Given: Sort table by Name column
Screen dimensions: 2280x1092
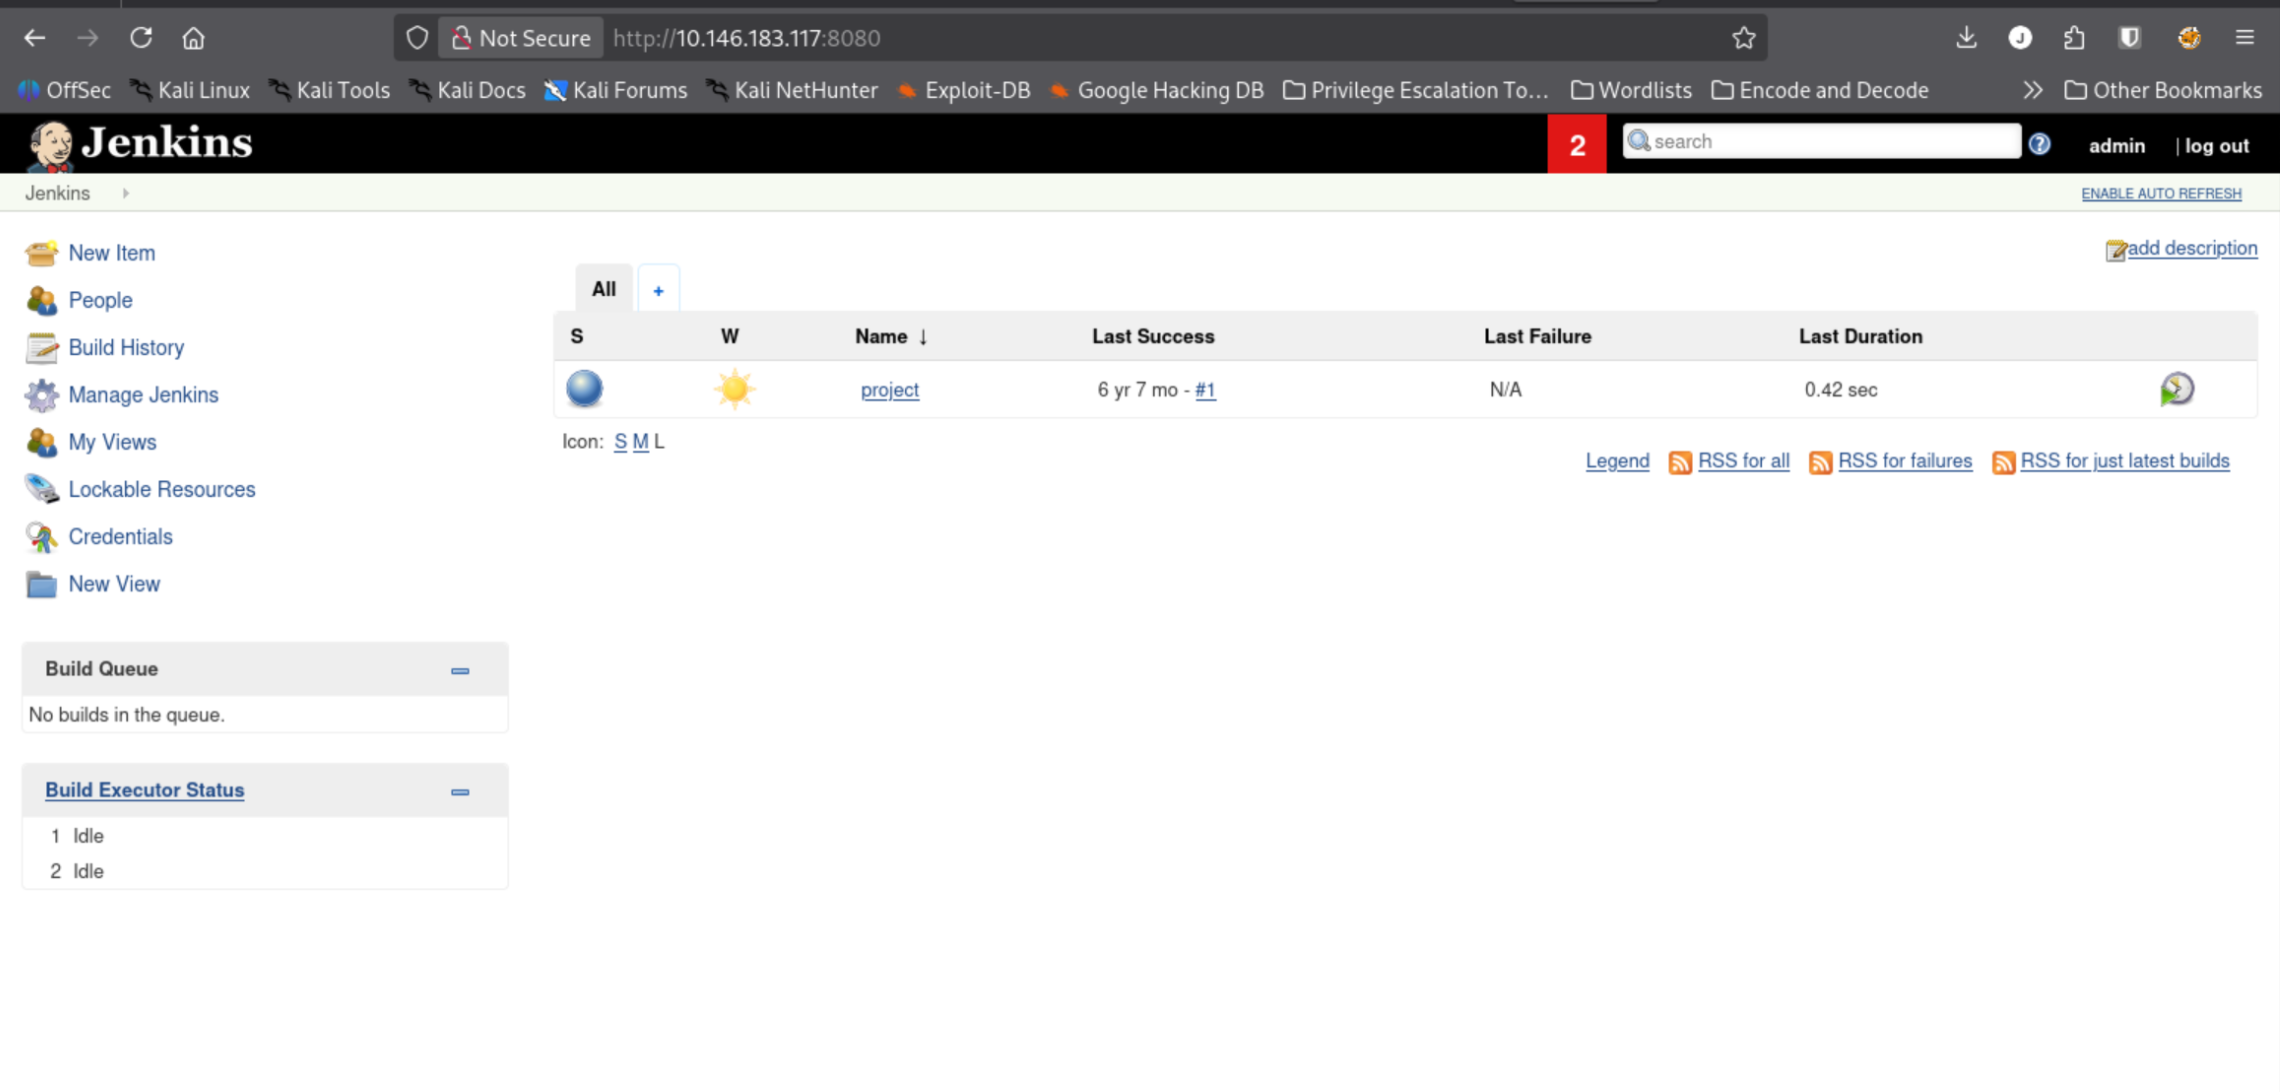Looking at the screenshot, I should pyautogui.click(x=891, y=337).
